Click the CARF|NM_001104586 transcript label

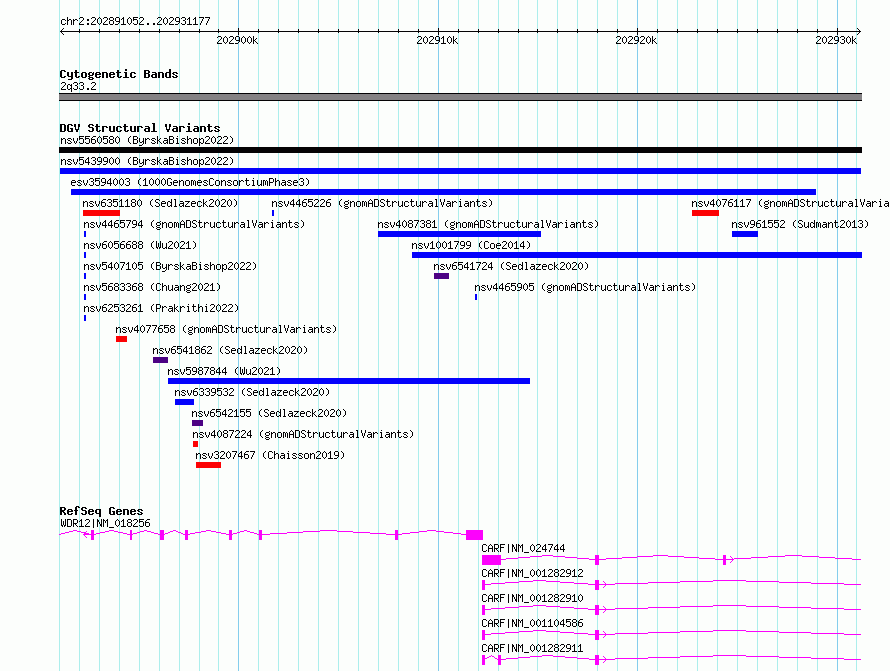click(532, 623)
